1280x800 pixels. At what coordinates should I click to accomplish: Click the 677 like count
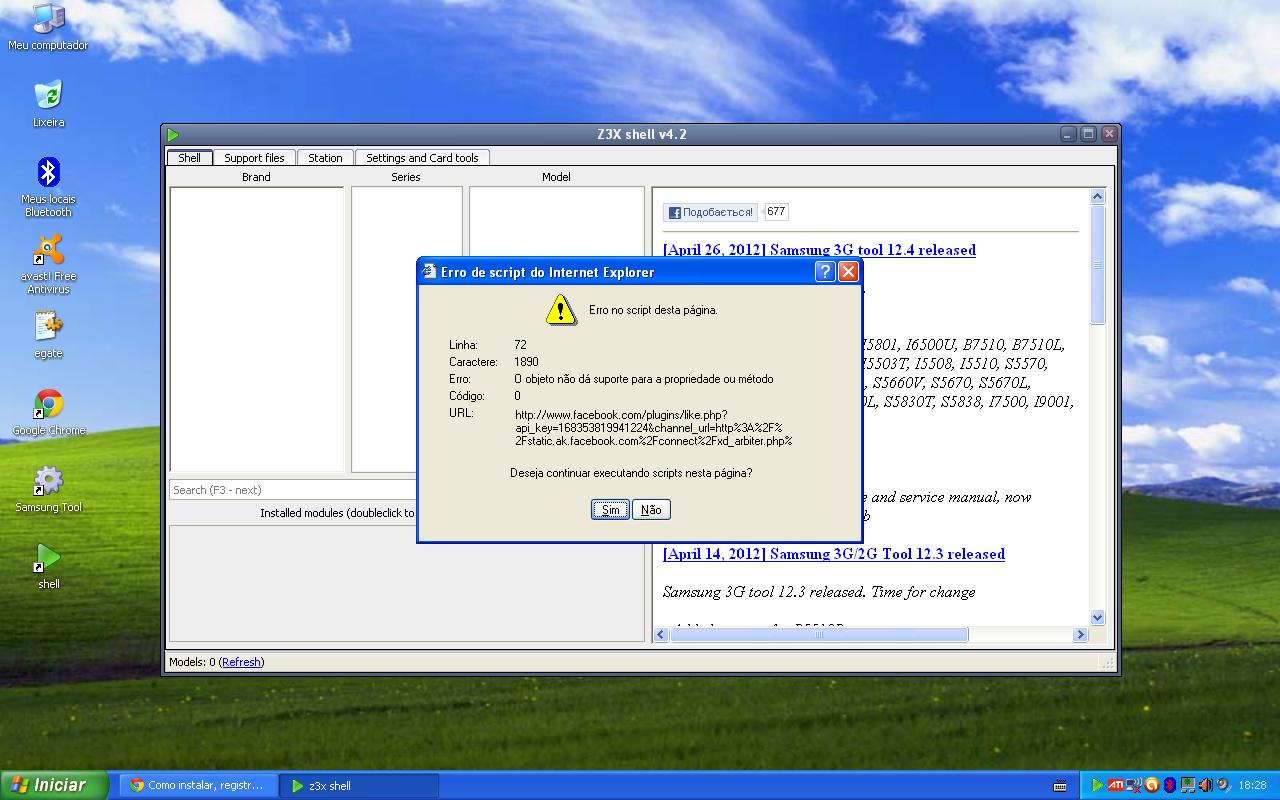click(x=776, y=212)
